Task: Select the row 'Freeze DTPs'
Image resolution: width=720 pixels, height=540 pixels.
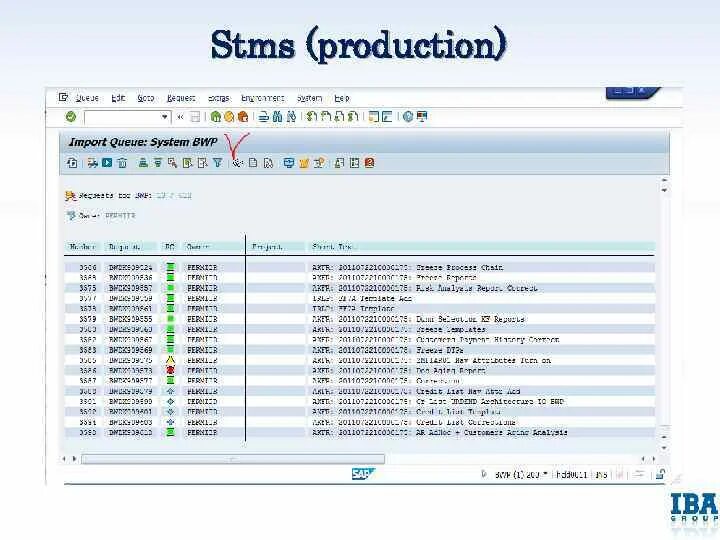Action: click(360, 350)
